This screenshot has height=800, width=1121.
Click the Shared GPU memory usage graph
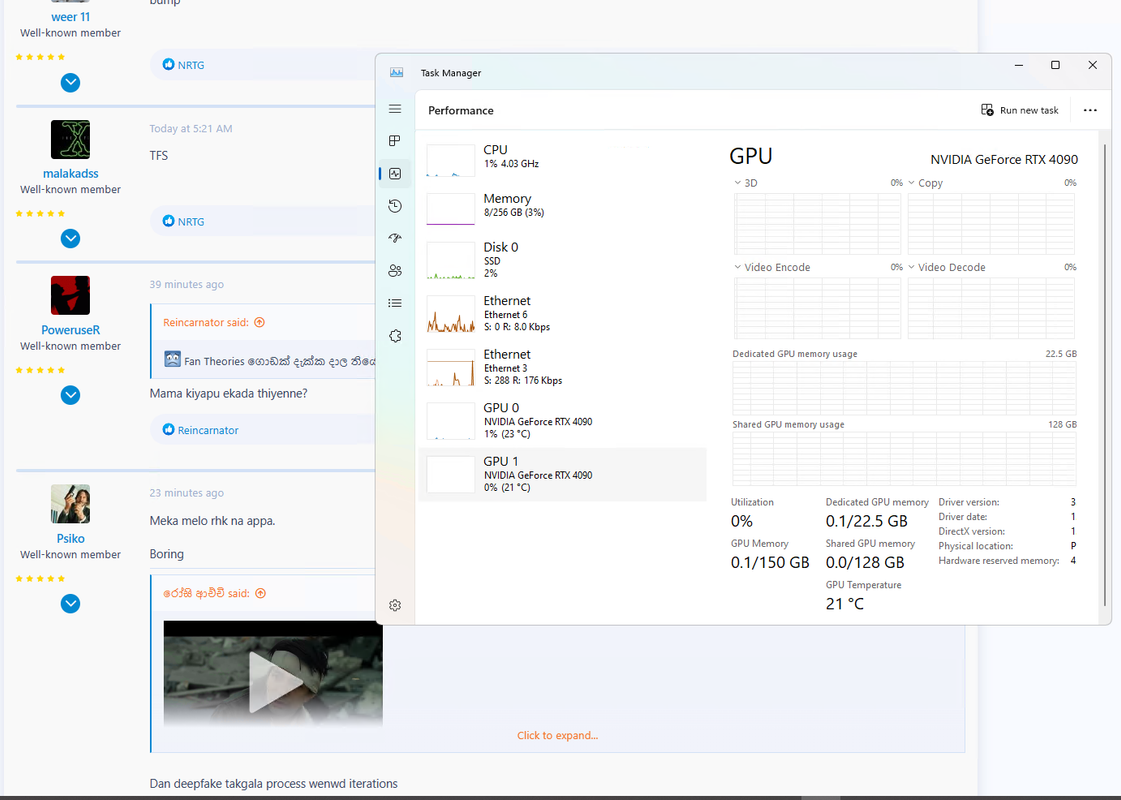tap(904, 458)
